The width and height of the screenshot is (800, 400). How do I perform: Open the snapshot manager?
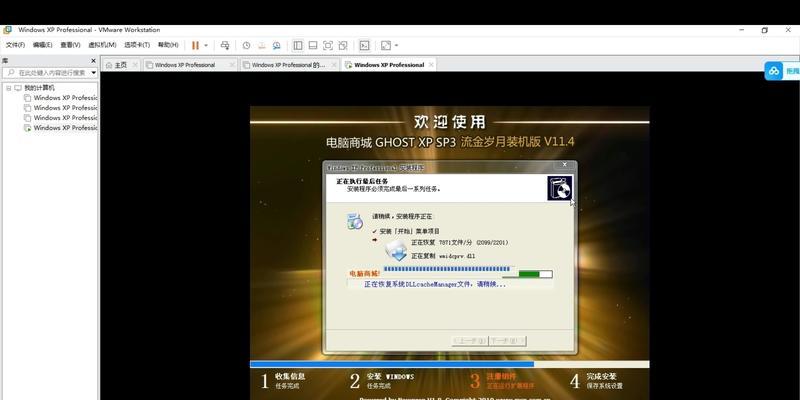click(x=277, y=45)
